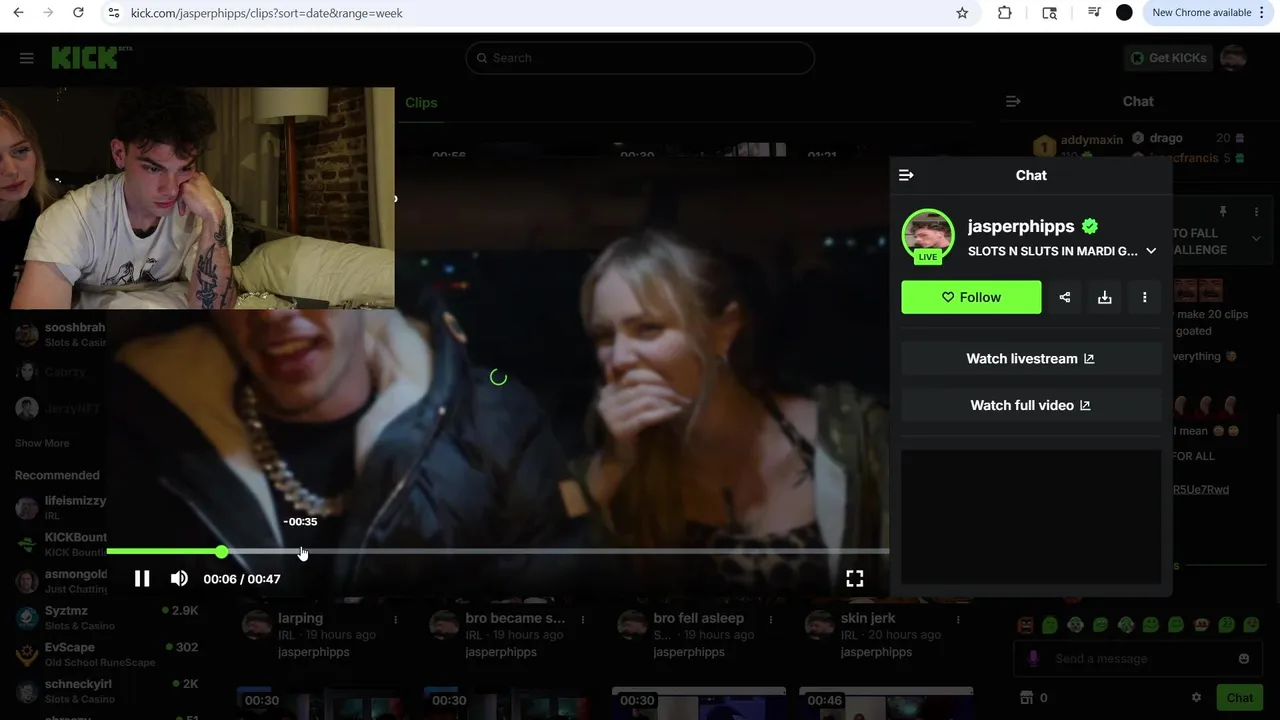Open addymaxin top gifter entry
This screenshot has height=720, width=1280.
coord(1078,146)
